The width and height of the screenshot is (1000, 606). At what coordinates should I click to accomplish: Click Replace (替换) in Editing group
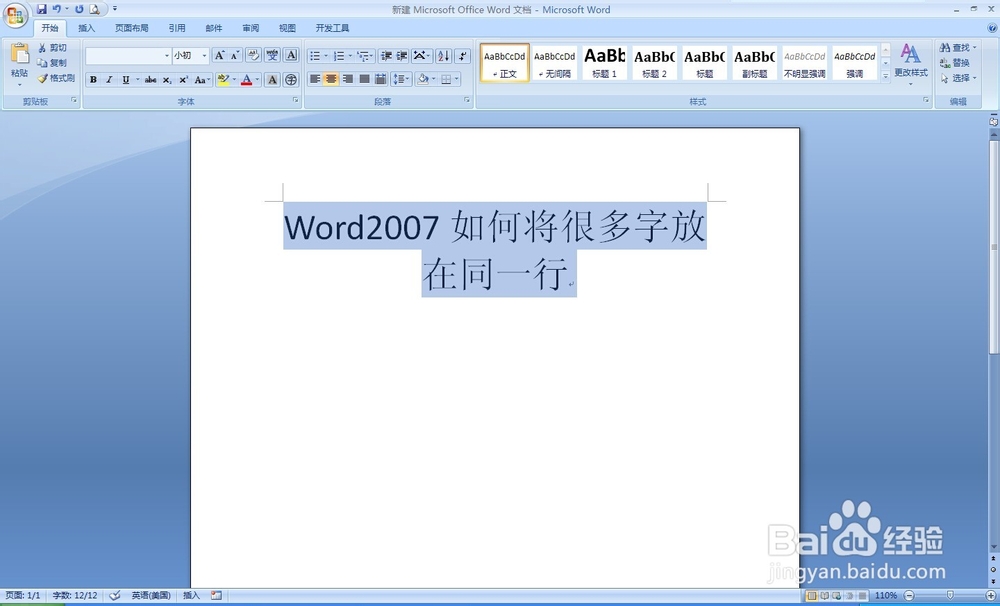pos(955,63)
